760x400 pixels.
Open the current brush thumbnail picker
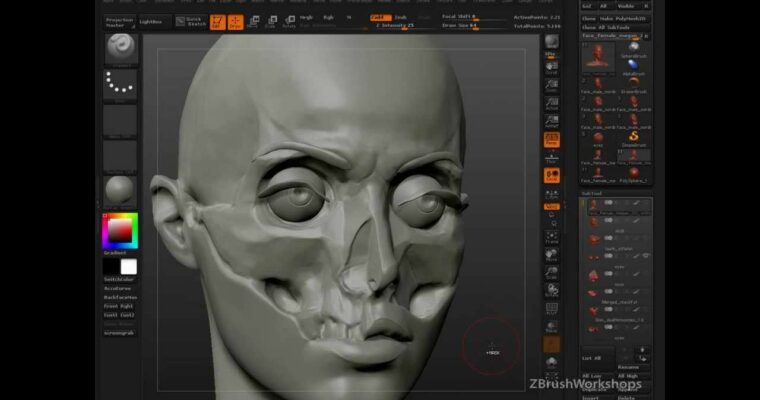click(121, 49)
